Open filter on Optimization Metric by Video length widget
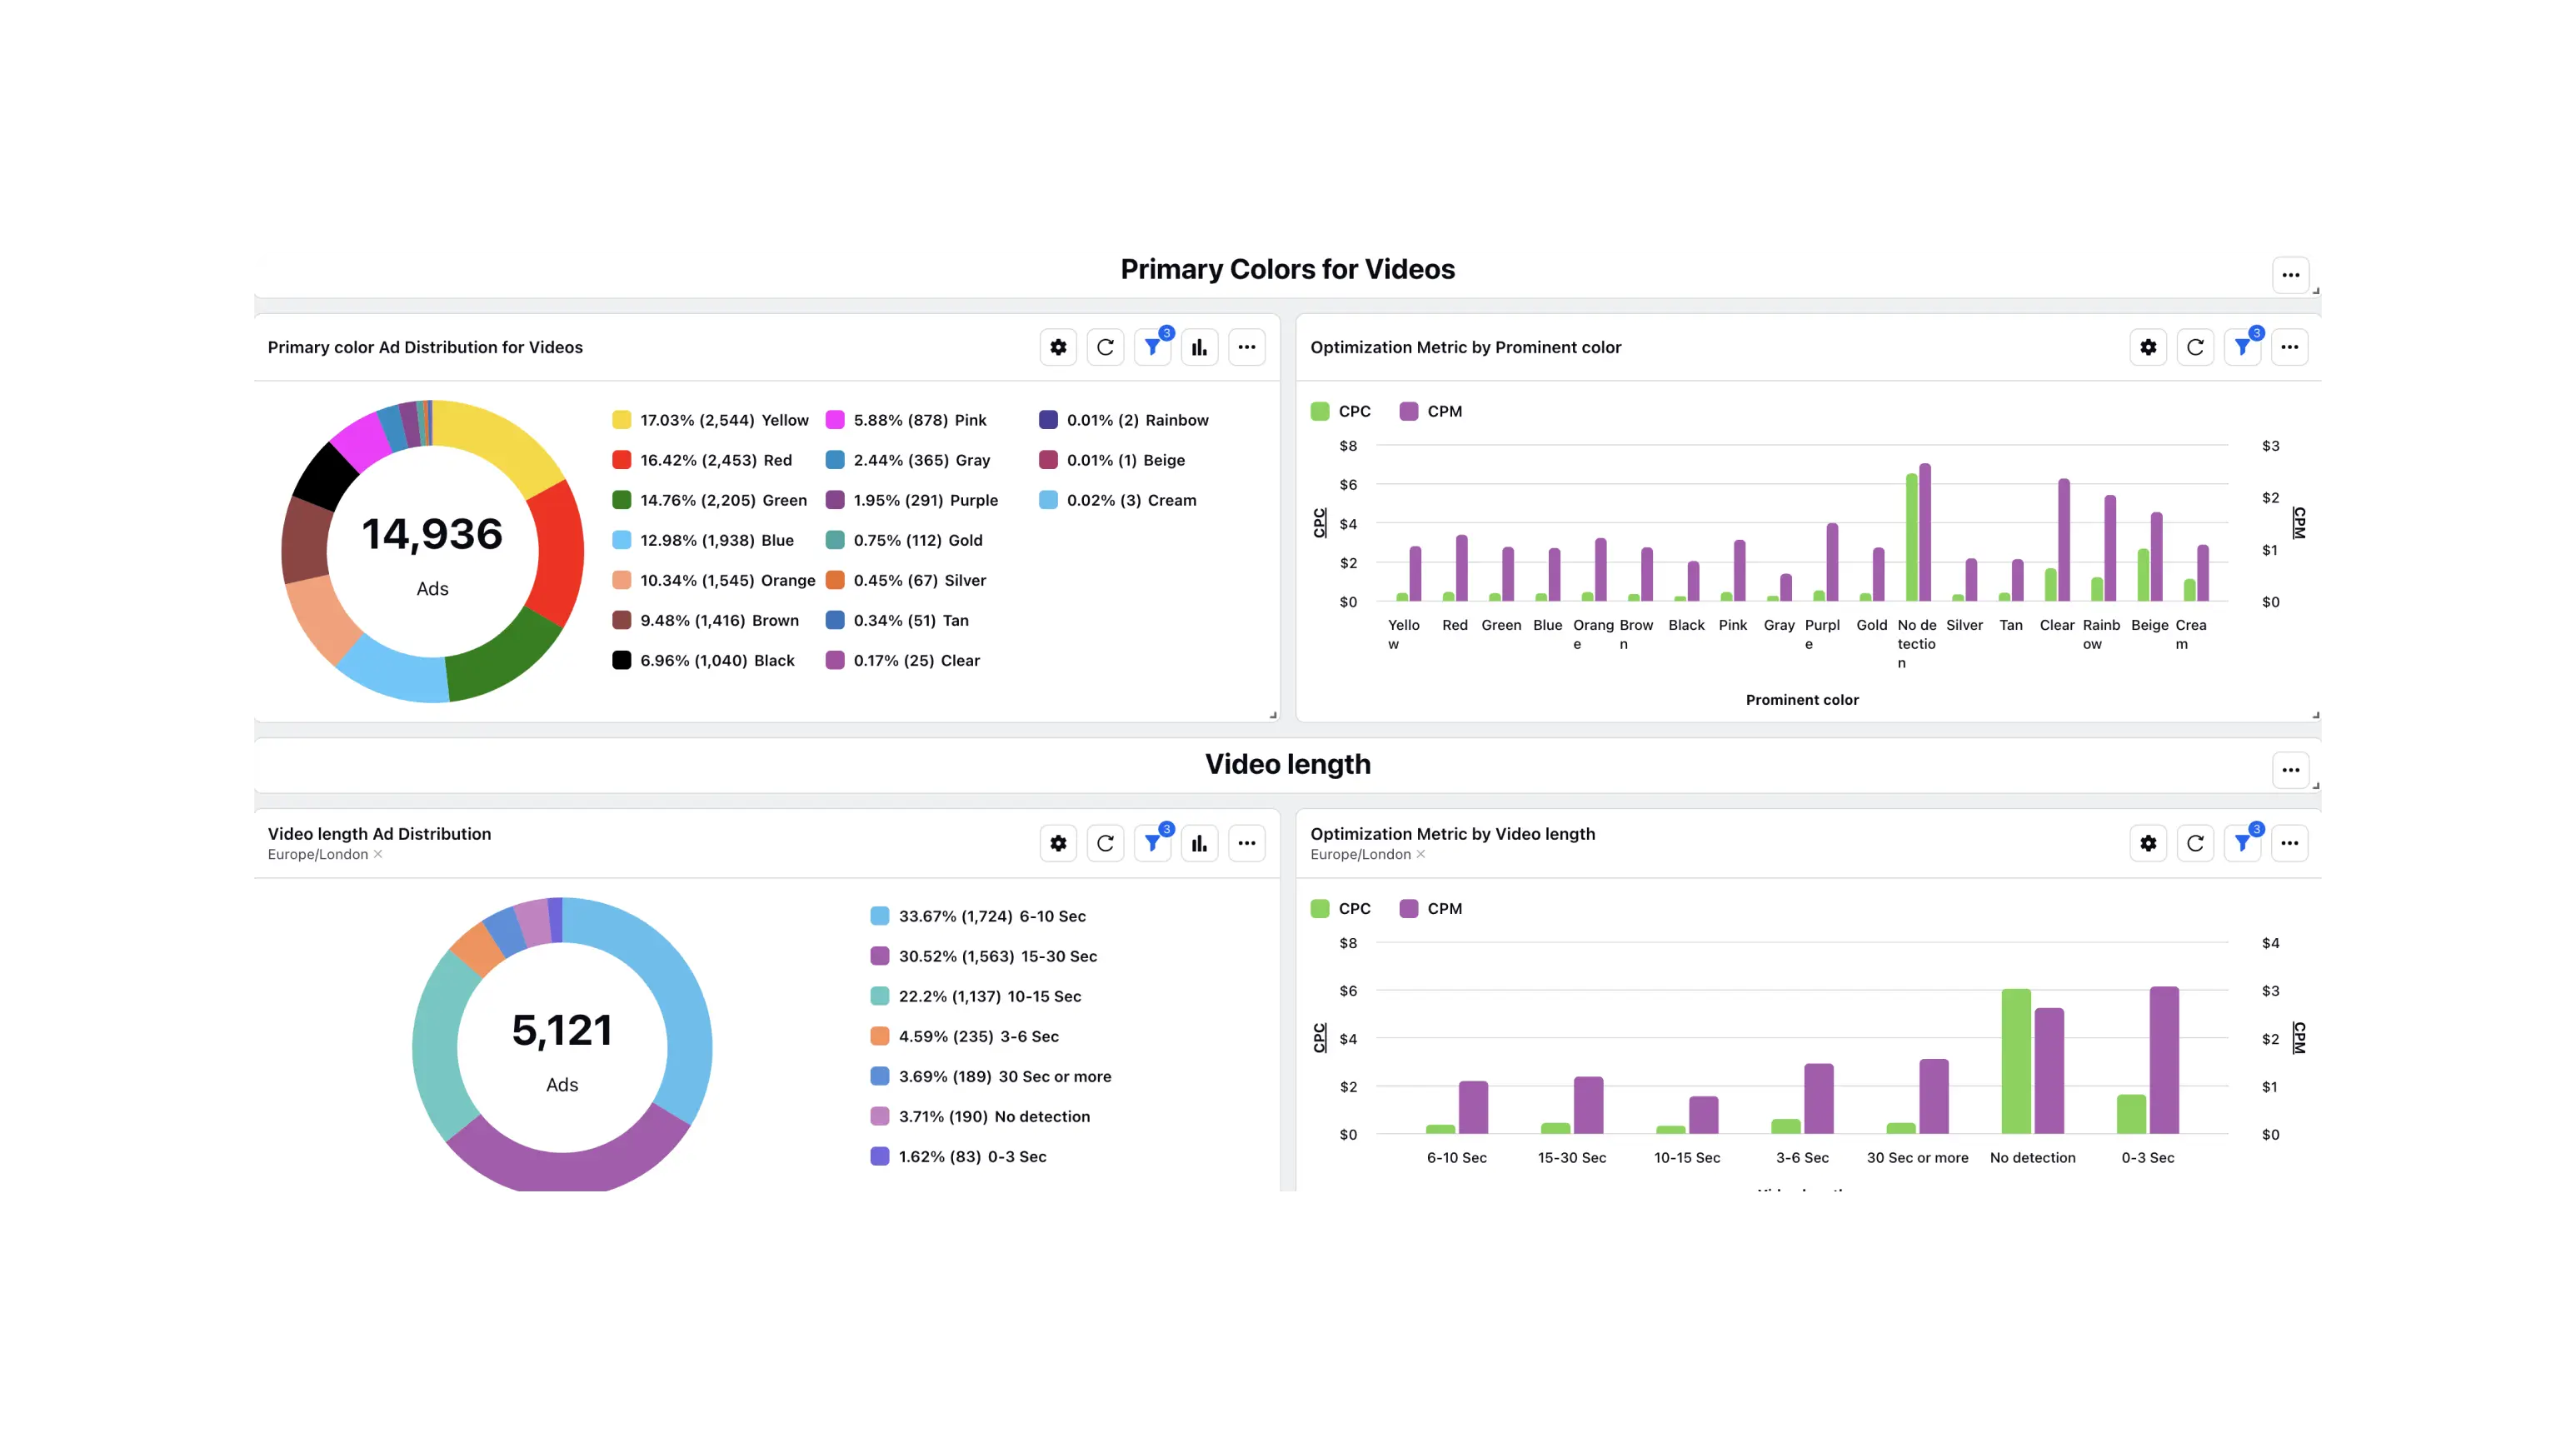Screen dimensions: 2576x1443 pyautogui.click(x=2243, y=843)
